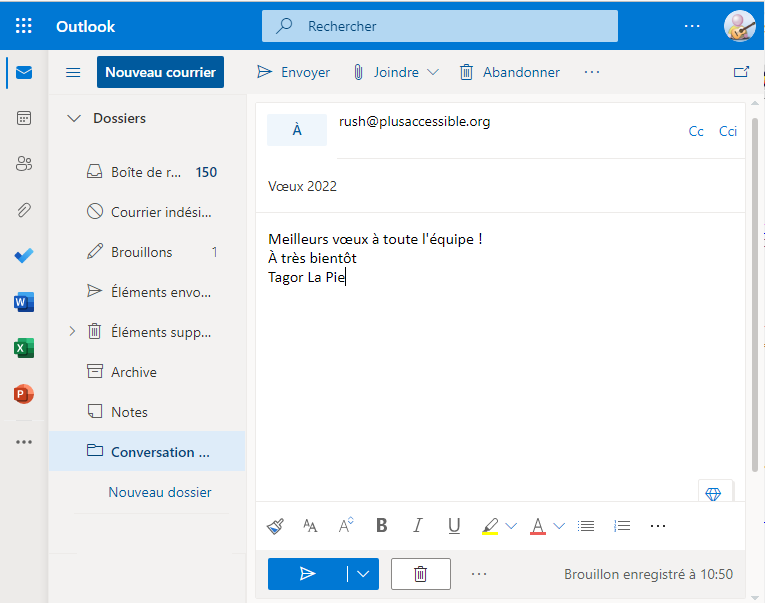Screen dimensions: 765x603
Task: Open Calendar from the left rail
Action: (24, 118)
